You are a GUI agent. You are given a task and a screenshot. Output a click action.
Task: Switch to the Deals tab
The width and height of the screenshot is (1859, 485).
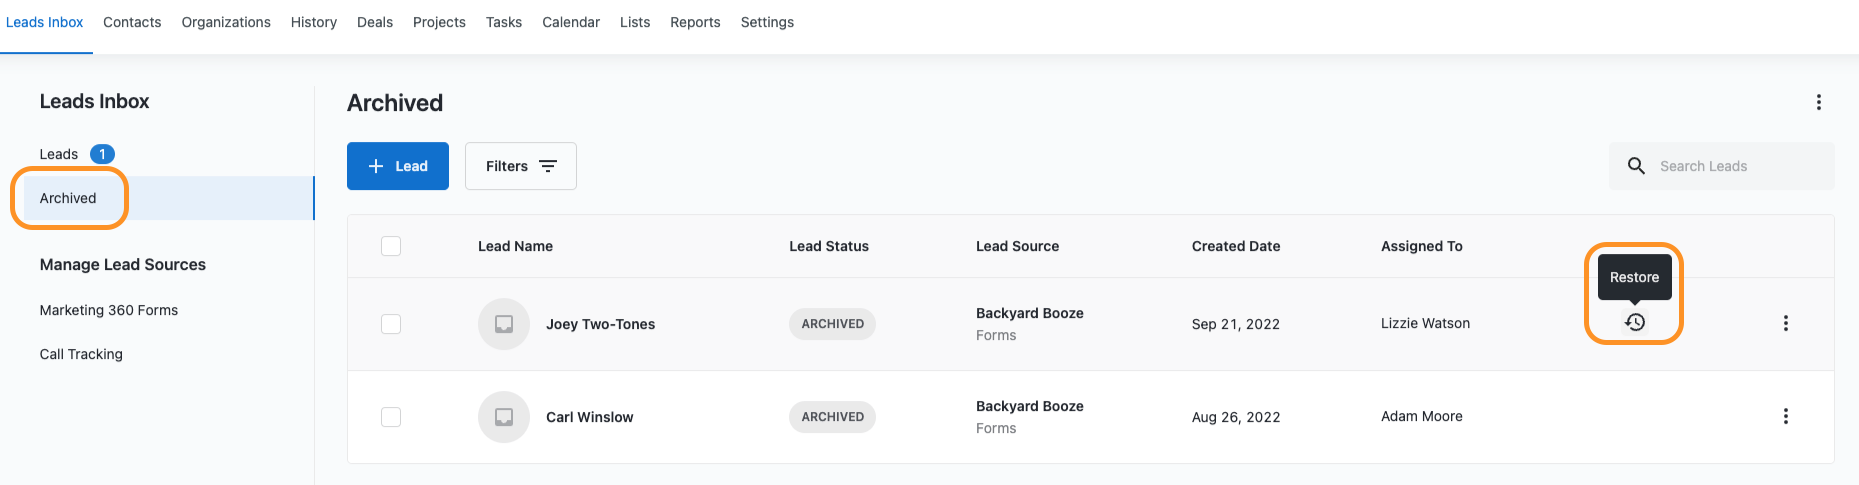pyautogui.click(x=374, y=22)
